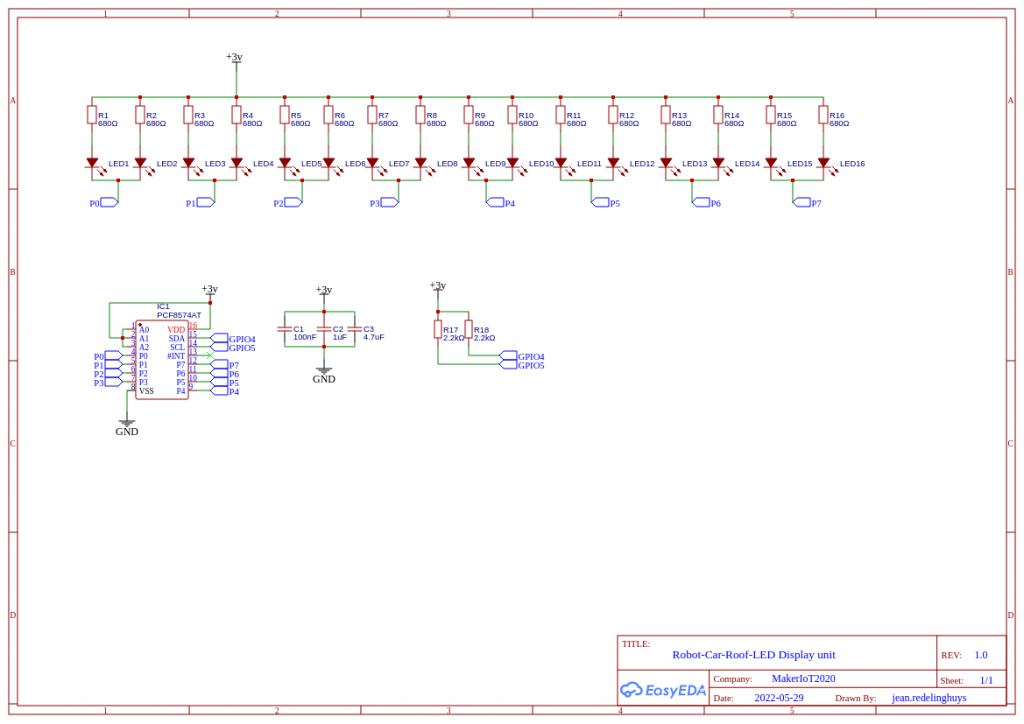Screen dimensions: 1024x724
Task: Select capacitor C2 1uF symbol
Action: tap(324, 329)
